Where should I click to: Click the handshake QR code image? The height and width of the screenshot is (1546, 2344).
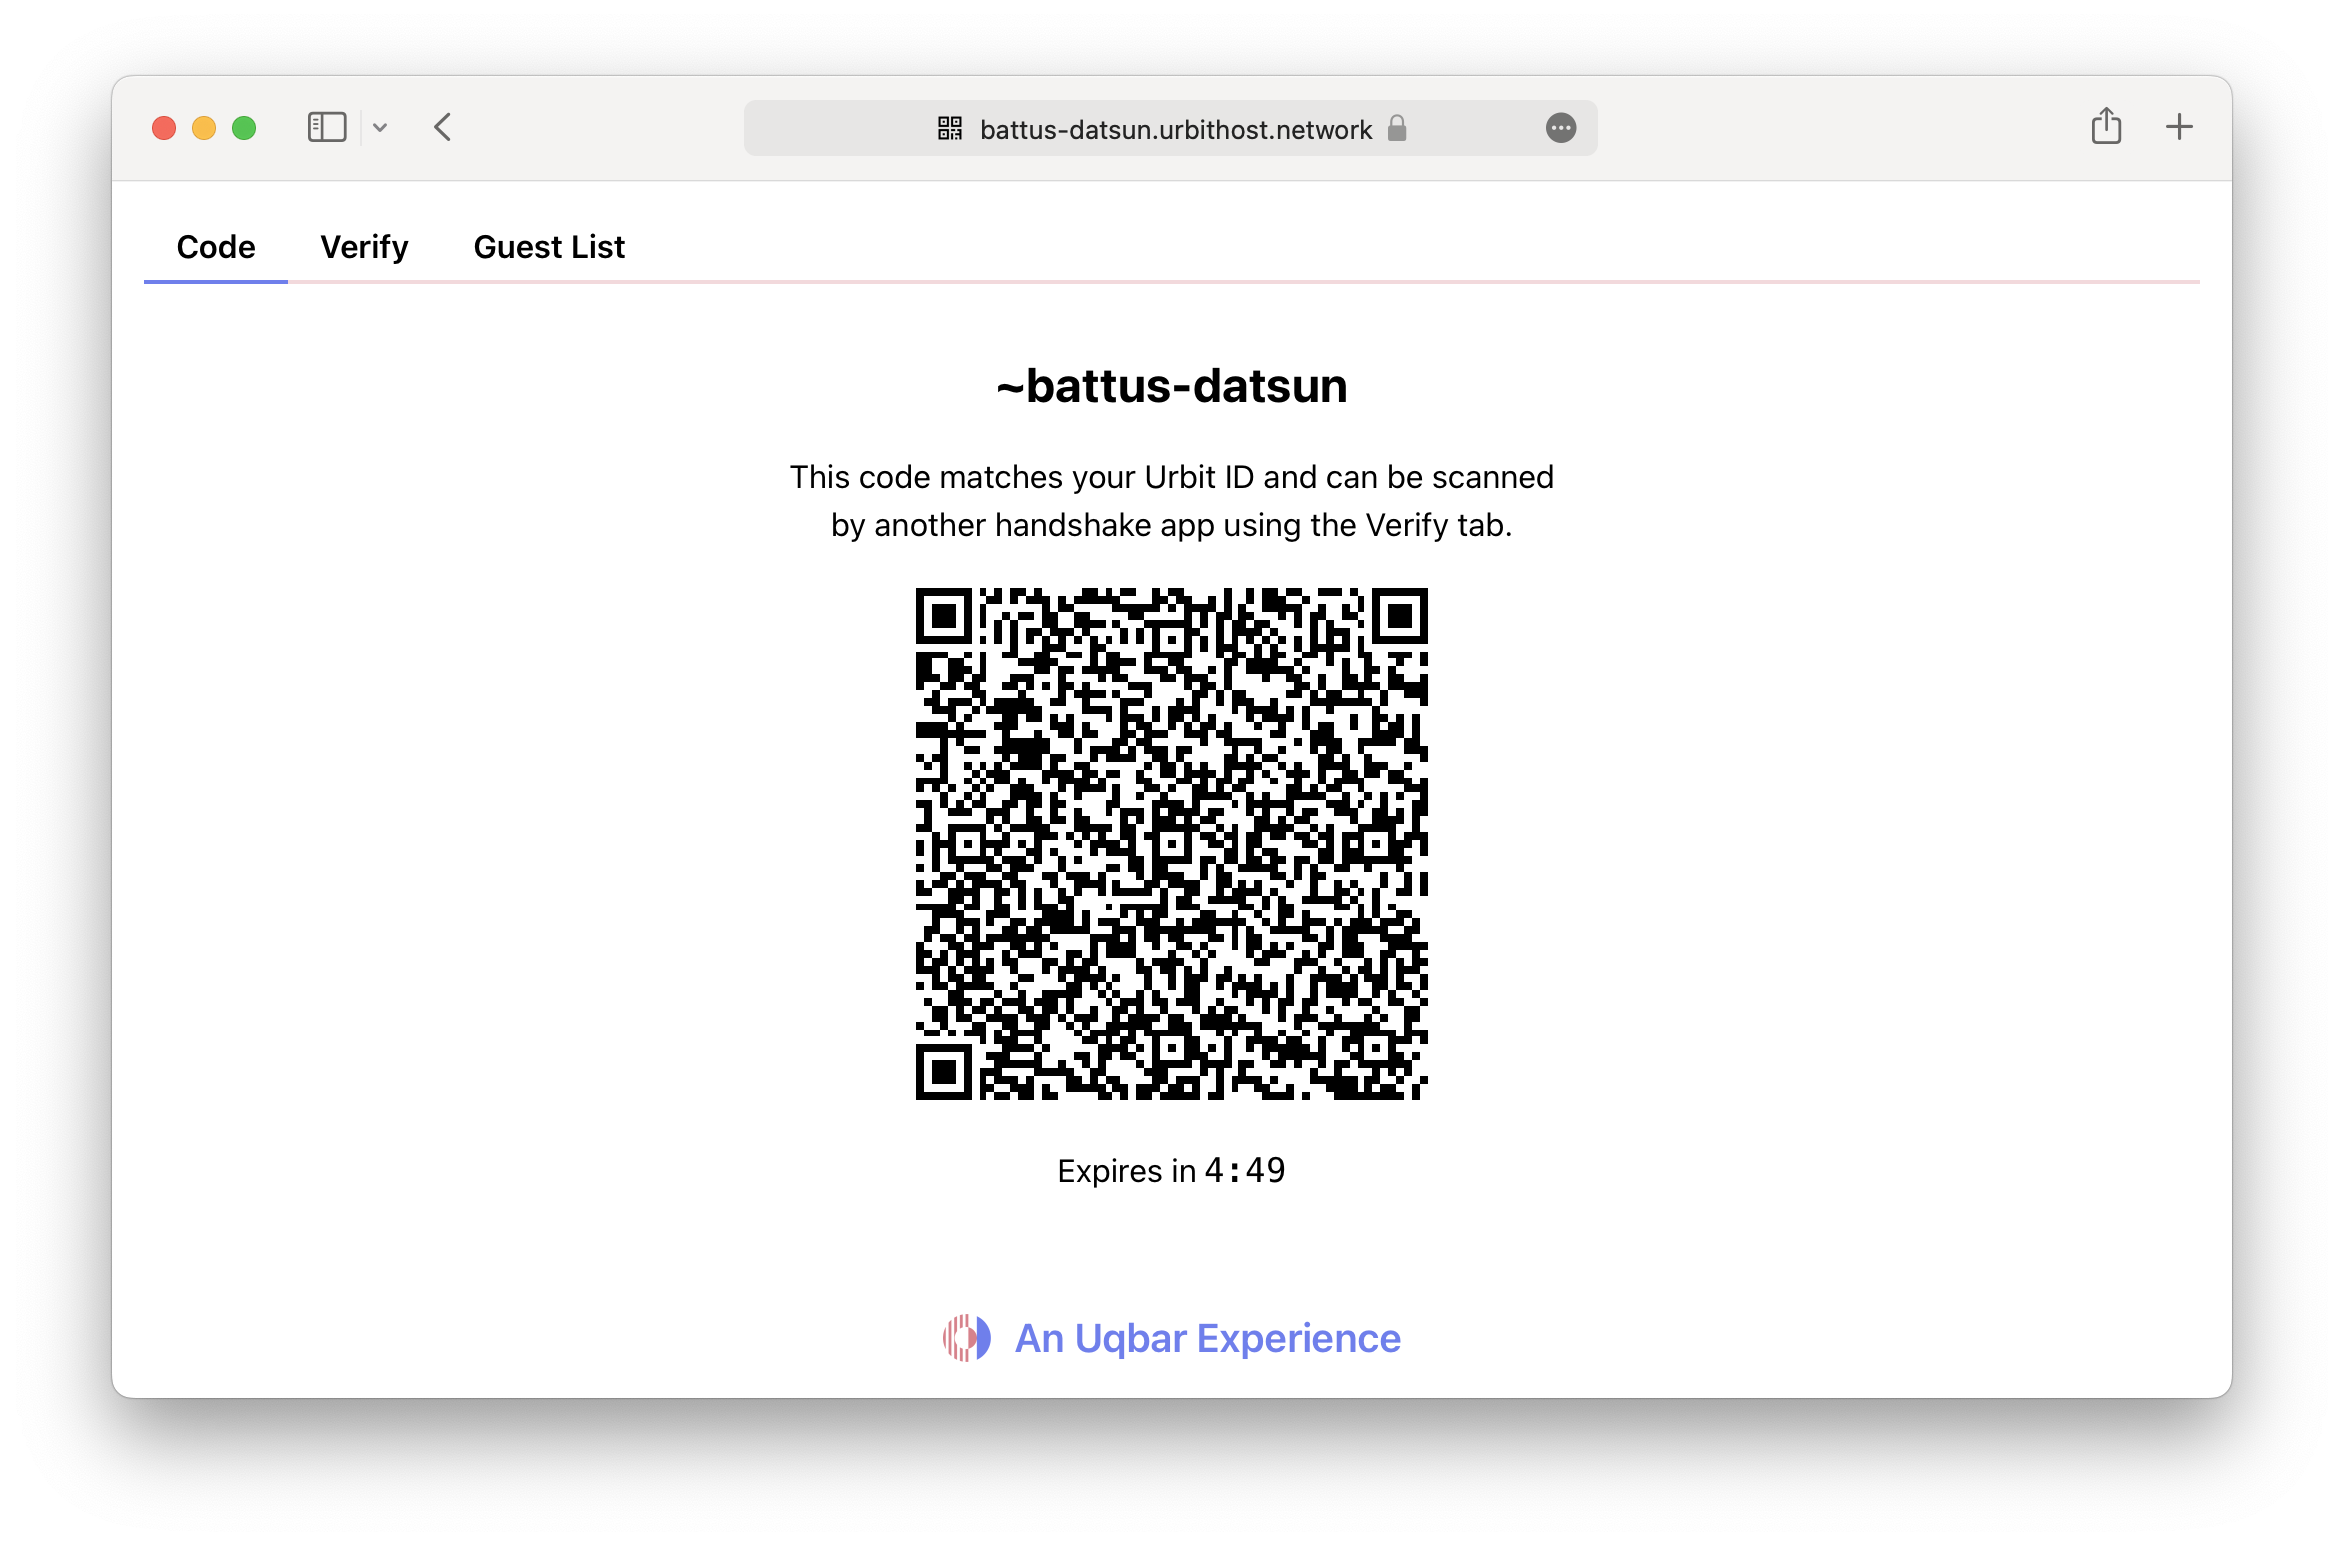1172,844
